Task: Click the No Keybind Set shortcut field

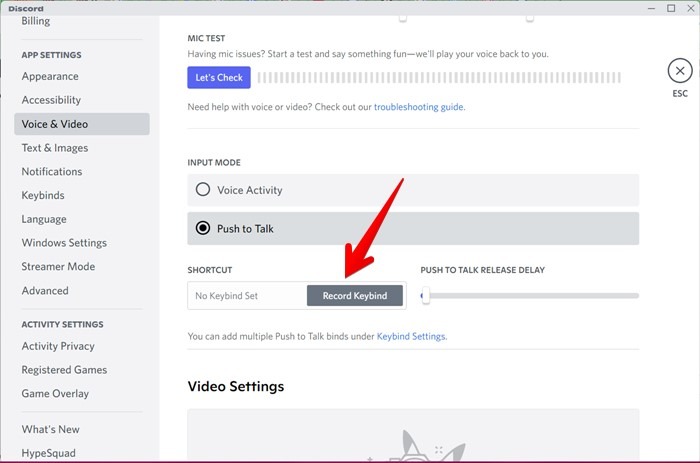Action: coord(247,296)
